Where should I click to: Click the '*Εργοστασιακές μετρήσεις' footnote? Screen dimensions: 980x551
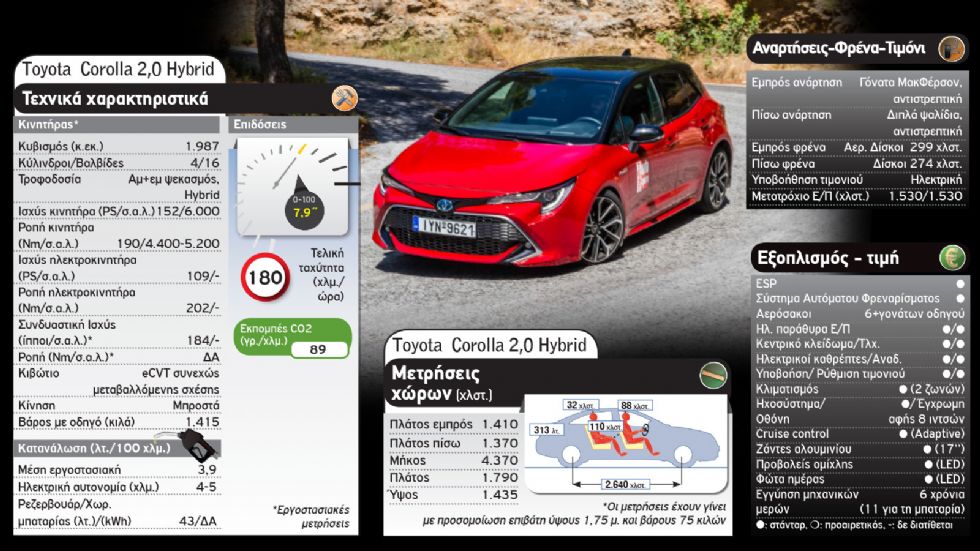[x=311, y=516]
